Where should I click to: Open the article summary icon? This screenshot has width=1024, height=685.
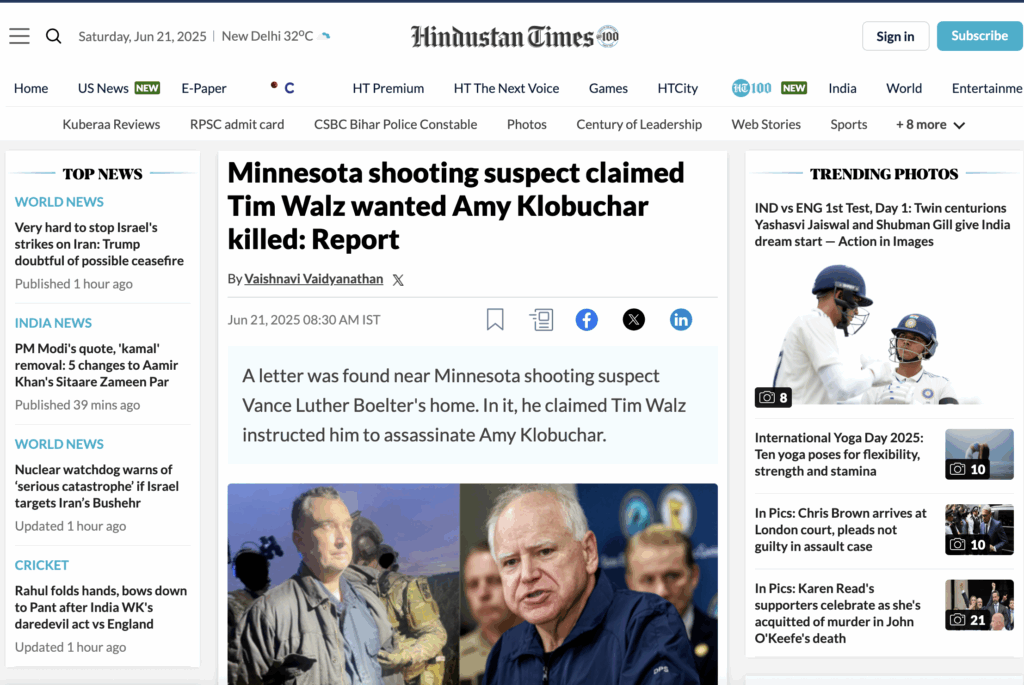541,319
